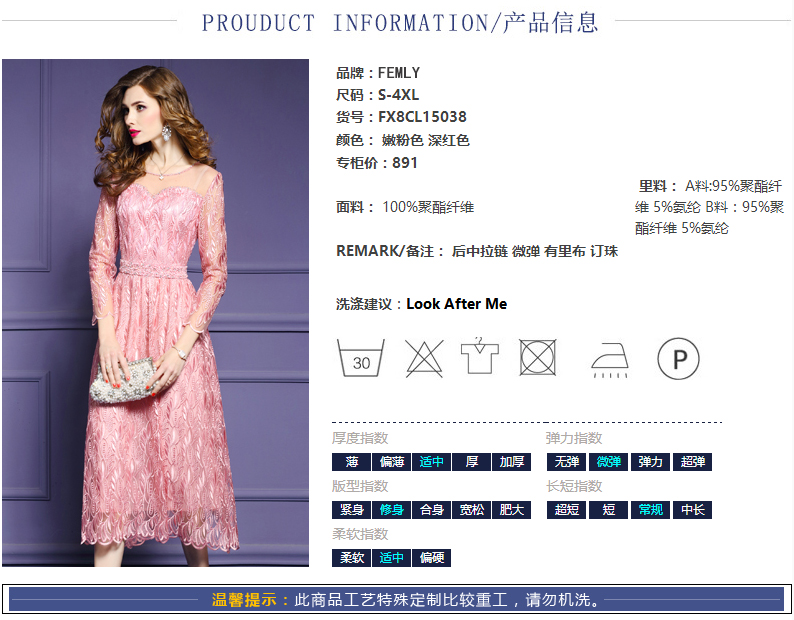Click the 温馨提示 warning banner
Viewport: 794px width, 620px height.
[x=396, y=600]
